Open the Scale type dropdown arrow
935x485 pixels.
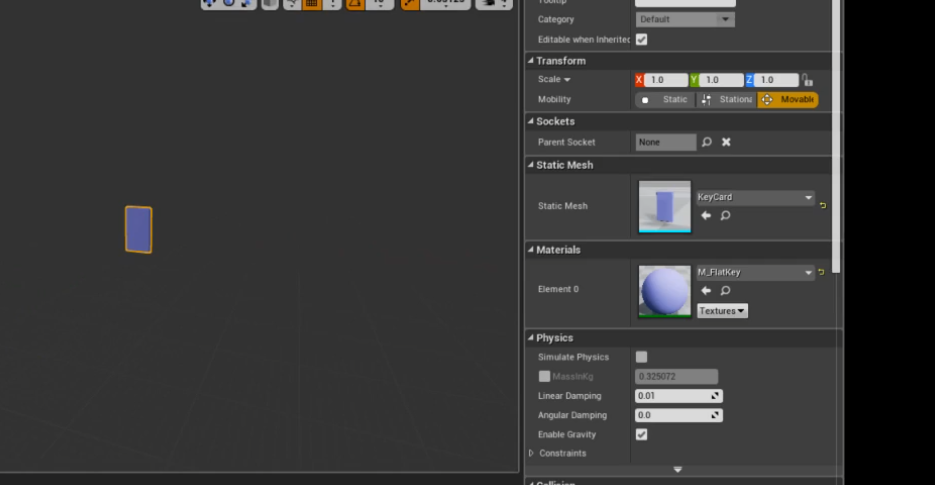coord(567,79)
